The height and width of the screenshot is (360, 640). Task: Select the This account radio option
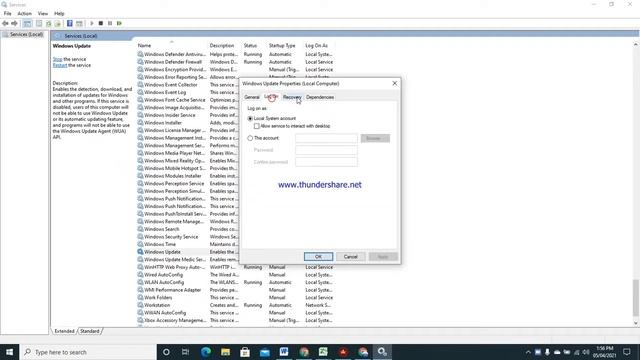point(250,138)
